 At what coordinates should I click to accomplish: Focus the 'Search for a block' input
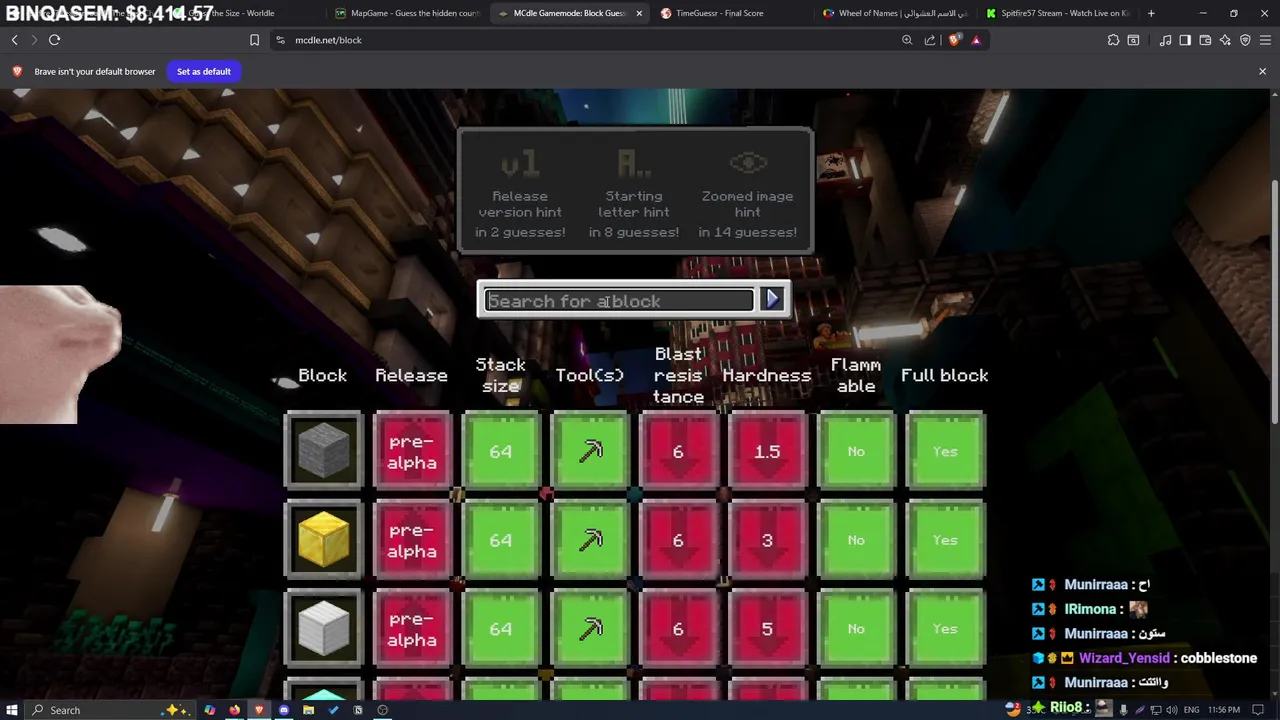(x=619, y=301)
